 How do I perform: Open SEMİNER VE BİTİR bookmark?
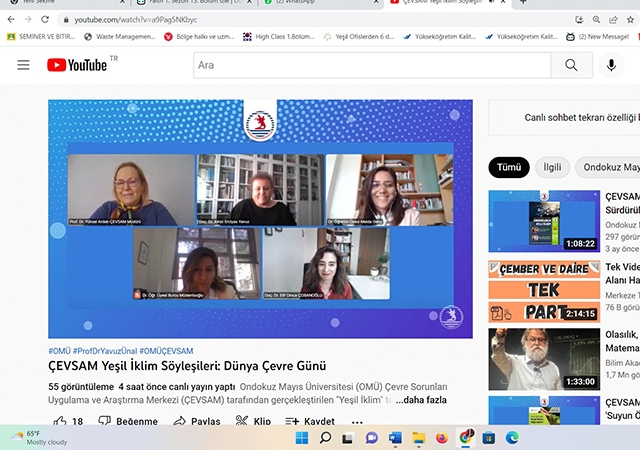click(x=41, y=37)
